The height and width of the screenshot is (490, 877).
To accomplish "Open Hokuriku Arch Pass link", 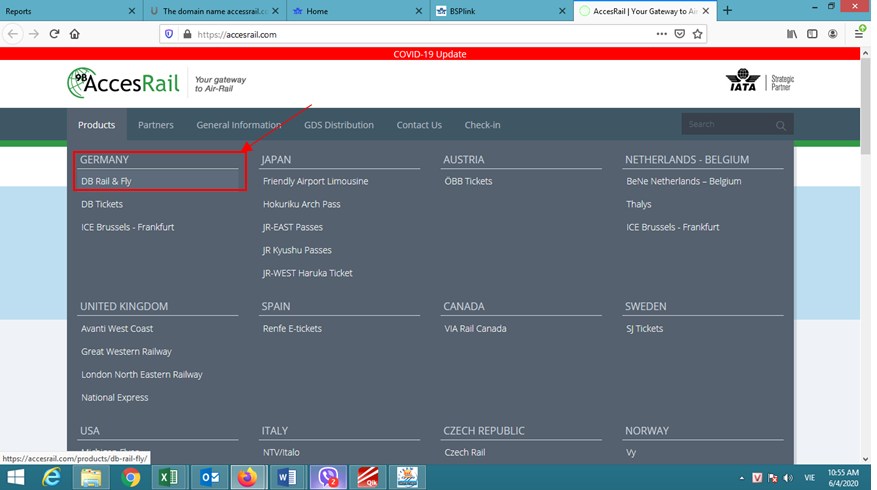I will click(x=301, y=204).
